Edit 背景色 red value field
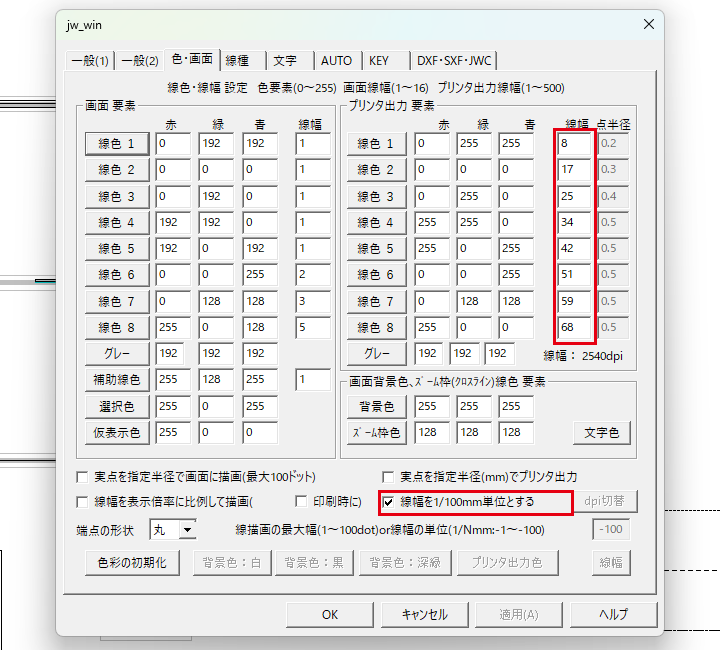The width and height of the screenshot is (720, 650). [x=432, y=406]
